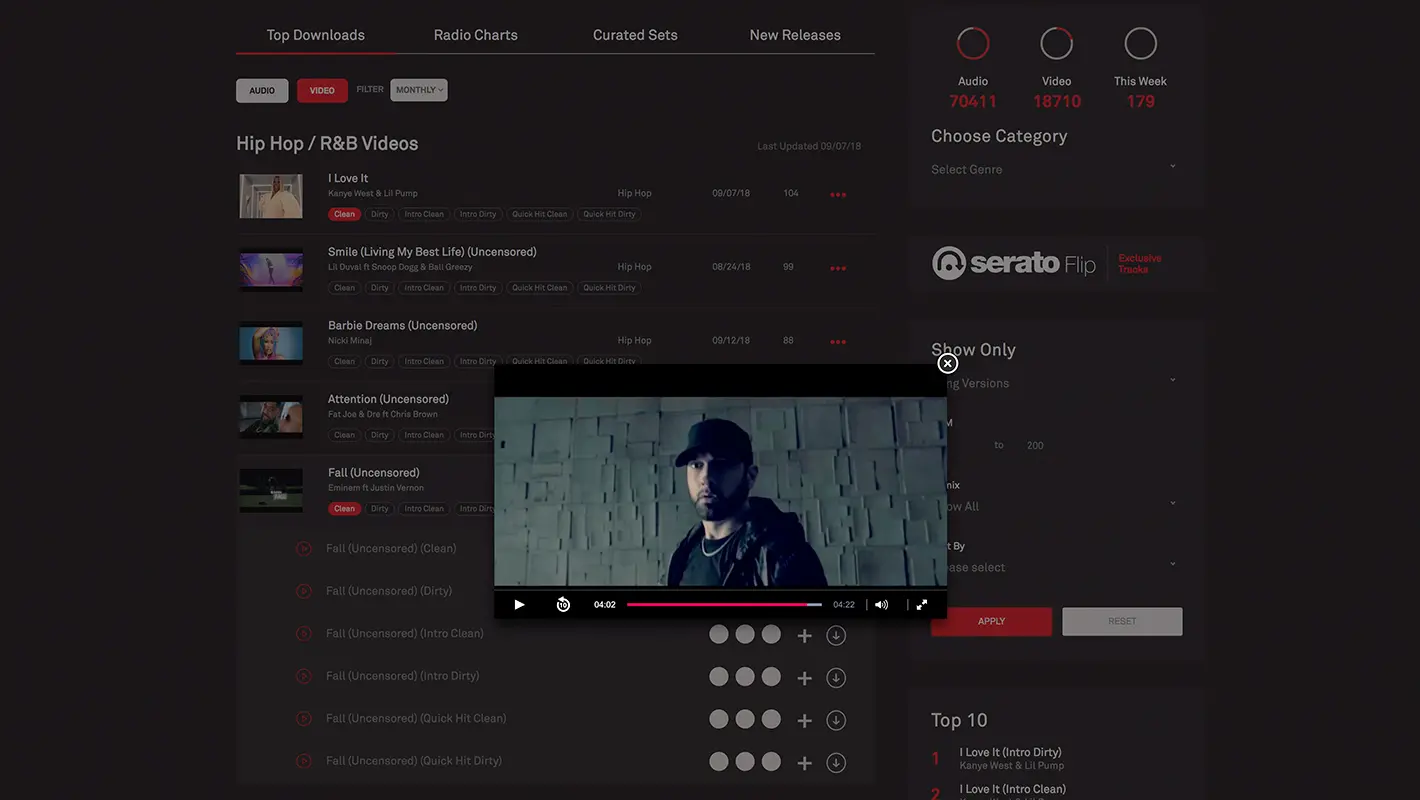Screen dimensions: 1420x800
Task: Select the Video toggle button
Action: tap(322, 91)
